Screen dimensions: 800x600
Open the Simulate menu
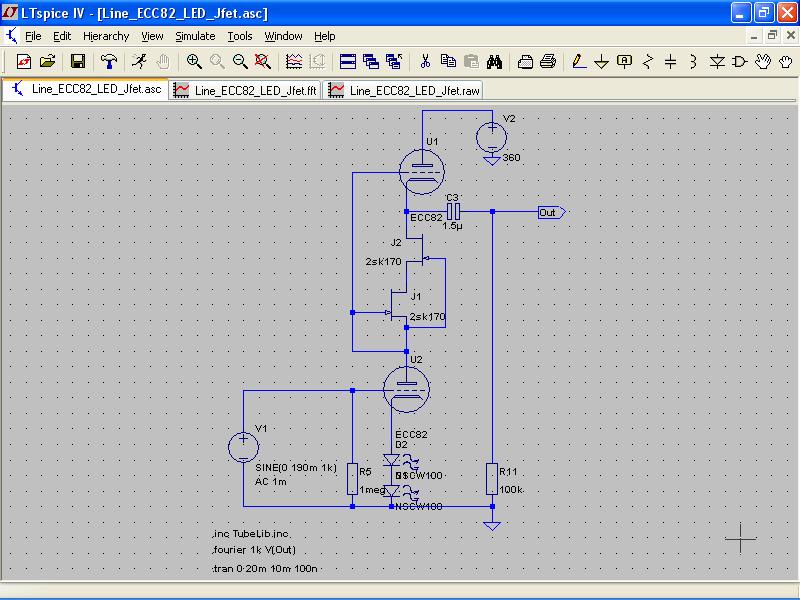pyautogui.click(x=195, y=36)
